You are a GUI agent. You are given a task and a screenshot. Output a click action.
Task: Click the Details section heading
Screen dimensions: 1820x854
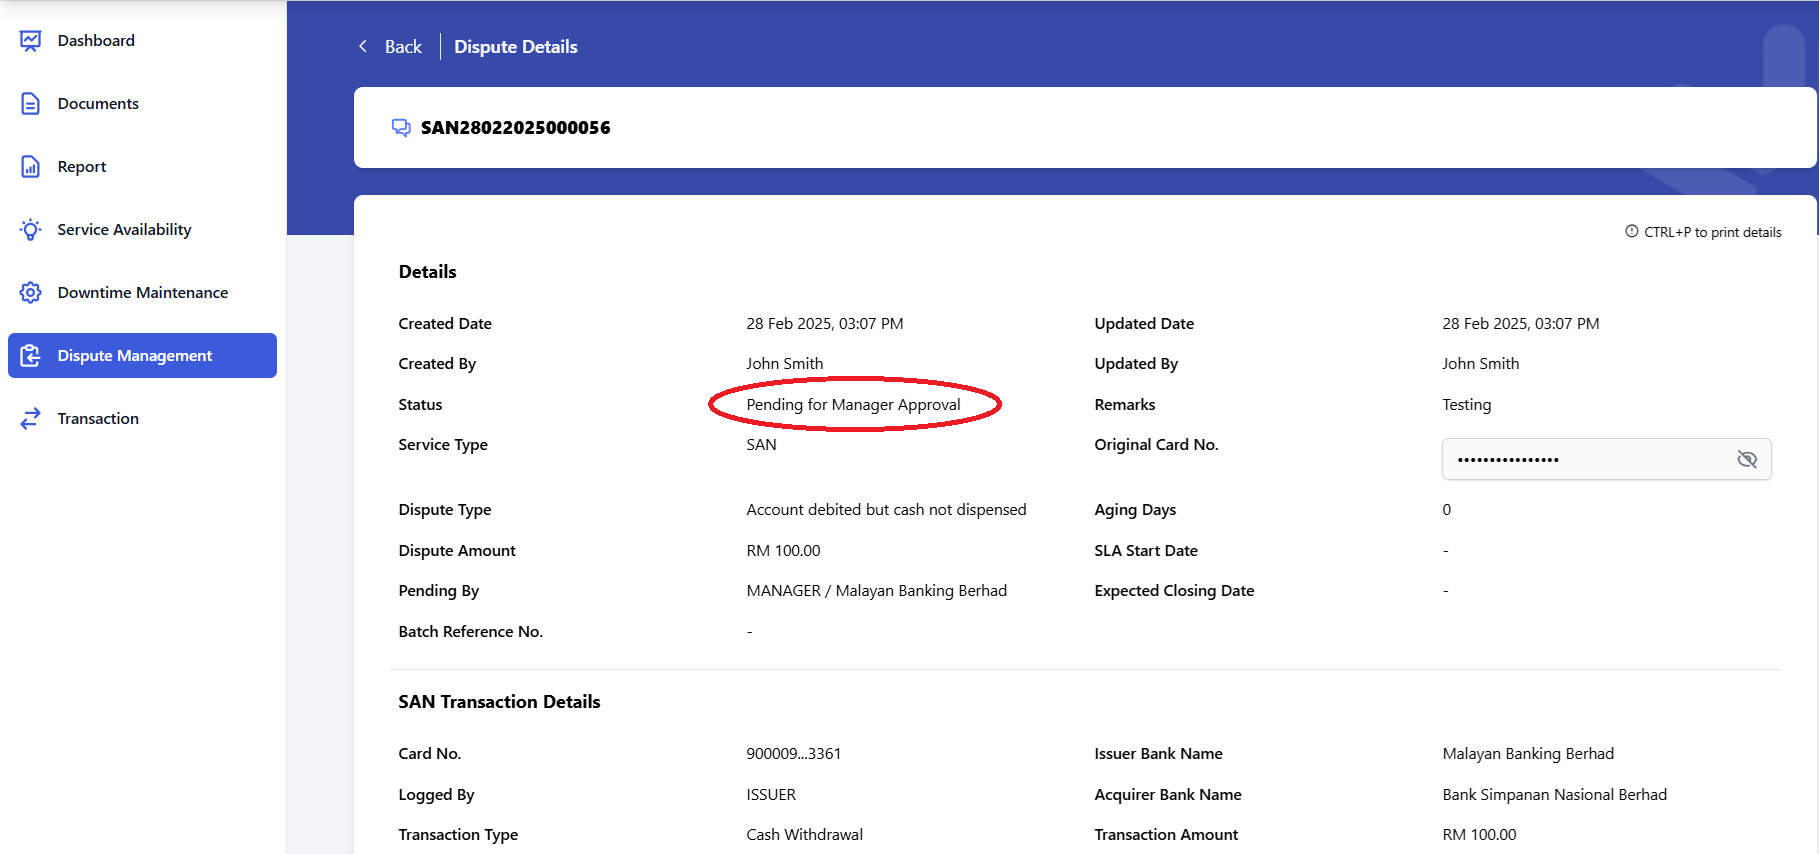427,272
